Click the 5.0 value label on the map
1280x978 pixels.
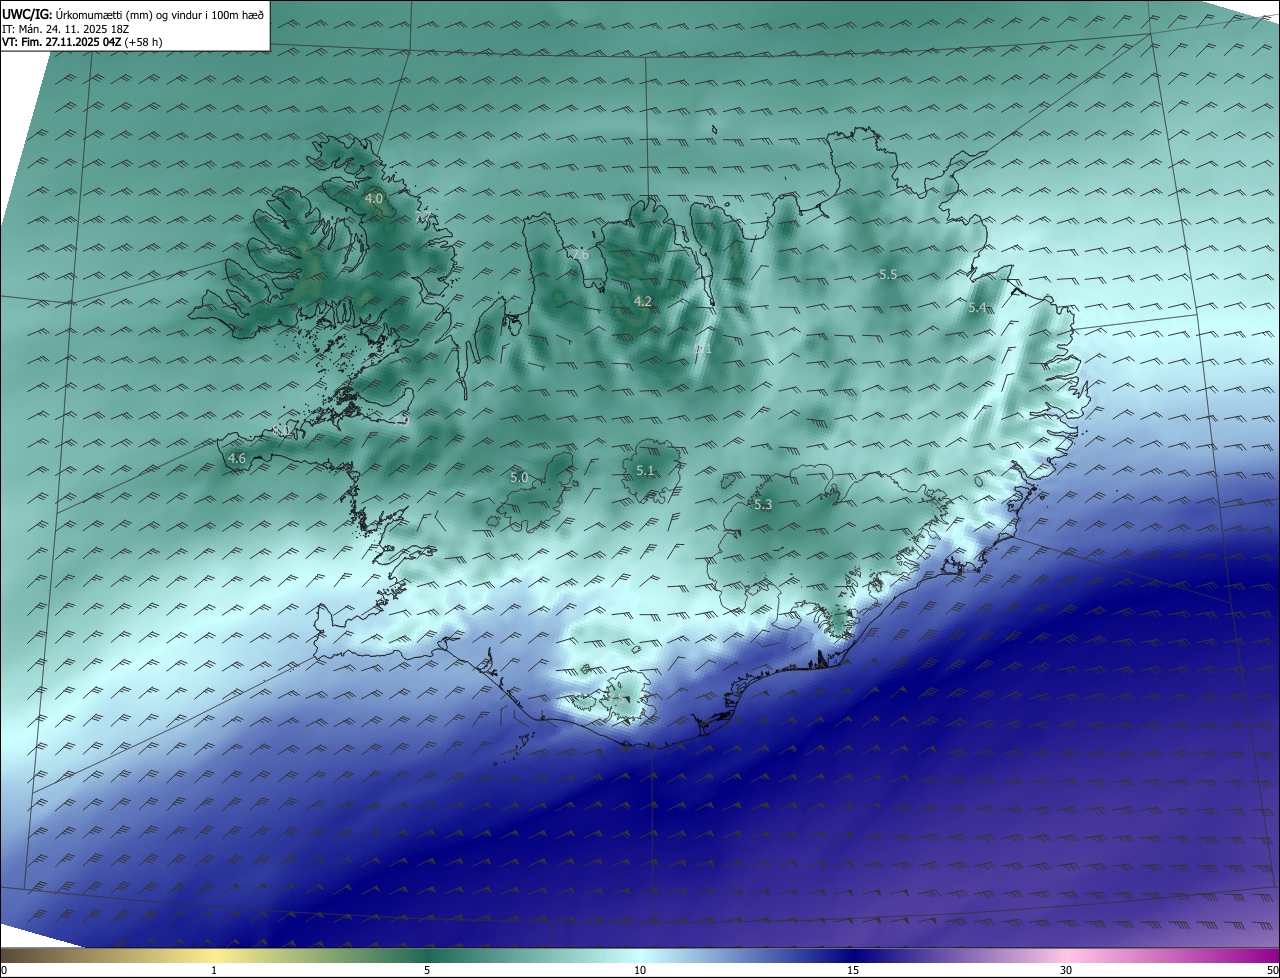[519, 478]
